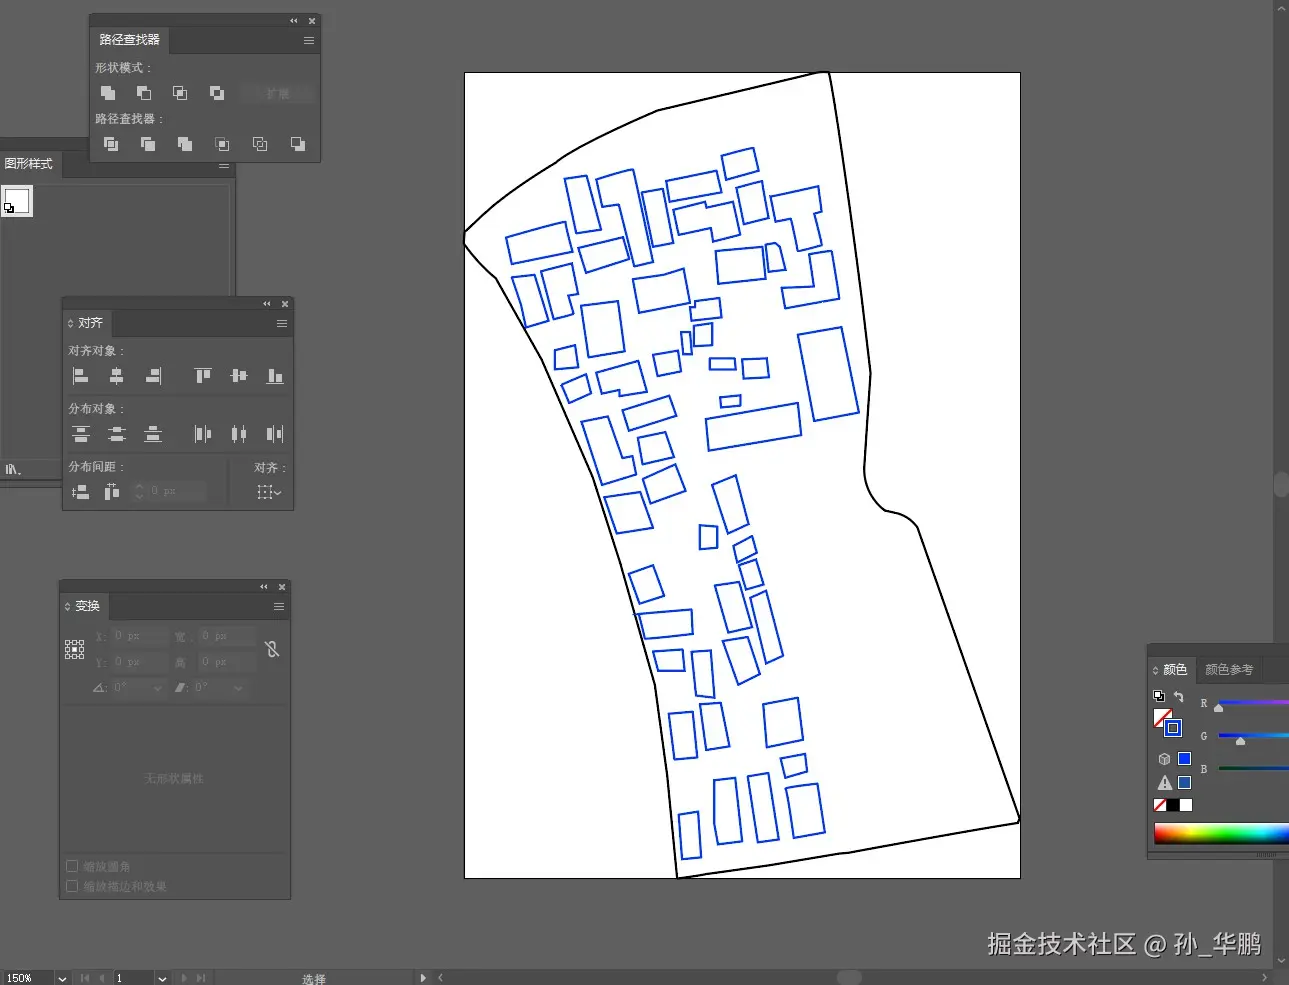The width and height of the screenshot is (1289, 985).
Task: Cycle the 对齐 panel display expander arrows
Action: pos(70,323)
